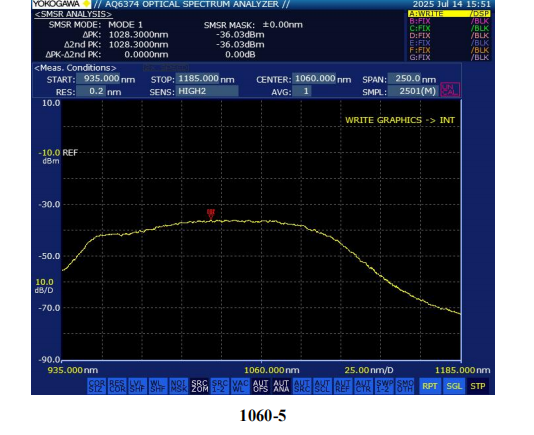Click the SRC 1-2 status indicator
534x435 pixels.
pyautogui.click(x=220, y=386)
